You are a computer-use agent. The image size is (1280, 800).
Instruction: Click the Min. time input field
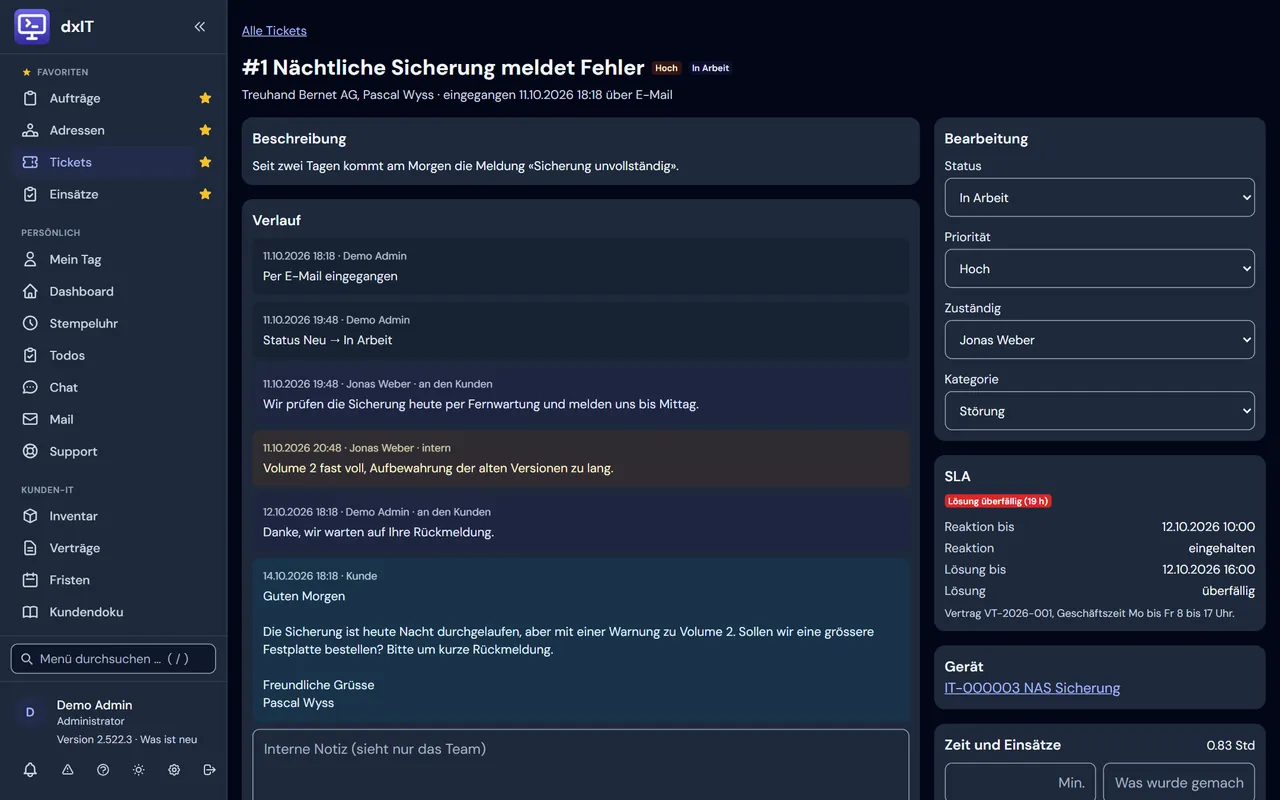point(1020,782)
